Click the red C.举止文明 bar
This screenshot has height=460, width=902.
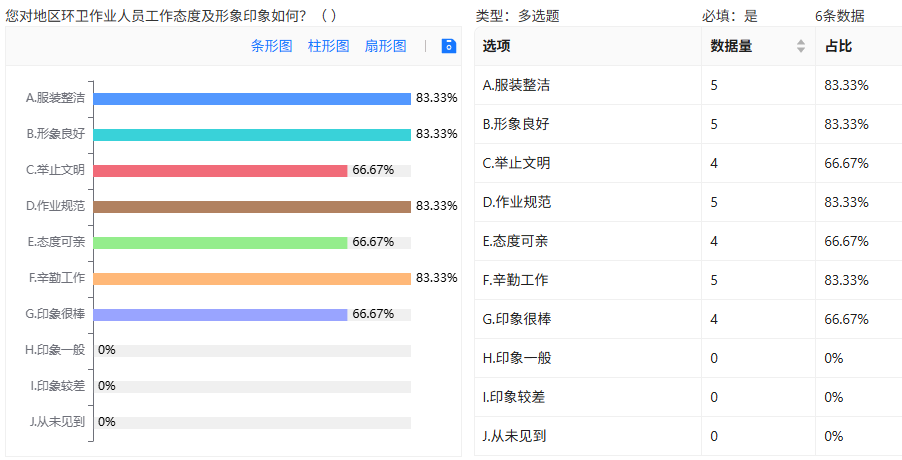click(220, 170)
